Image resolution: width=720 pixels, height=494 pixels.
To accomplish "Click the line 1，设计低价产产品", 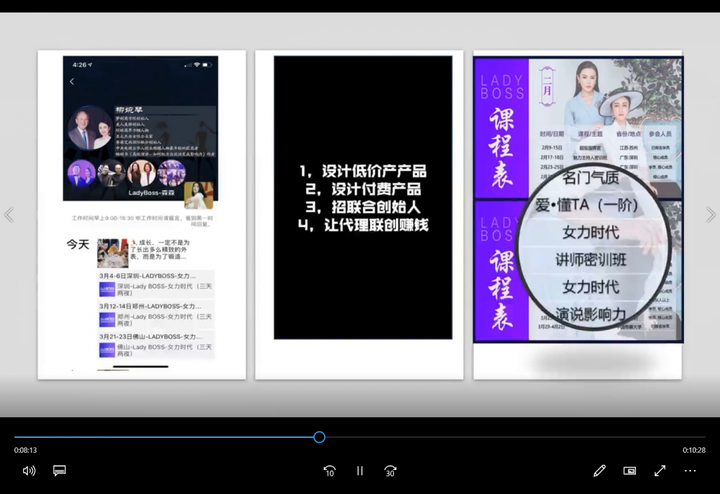I will [x=363, y=171].
